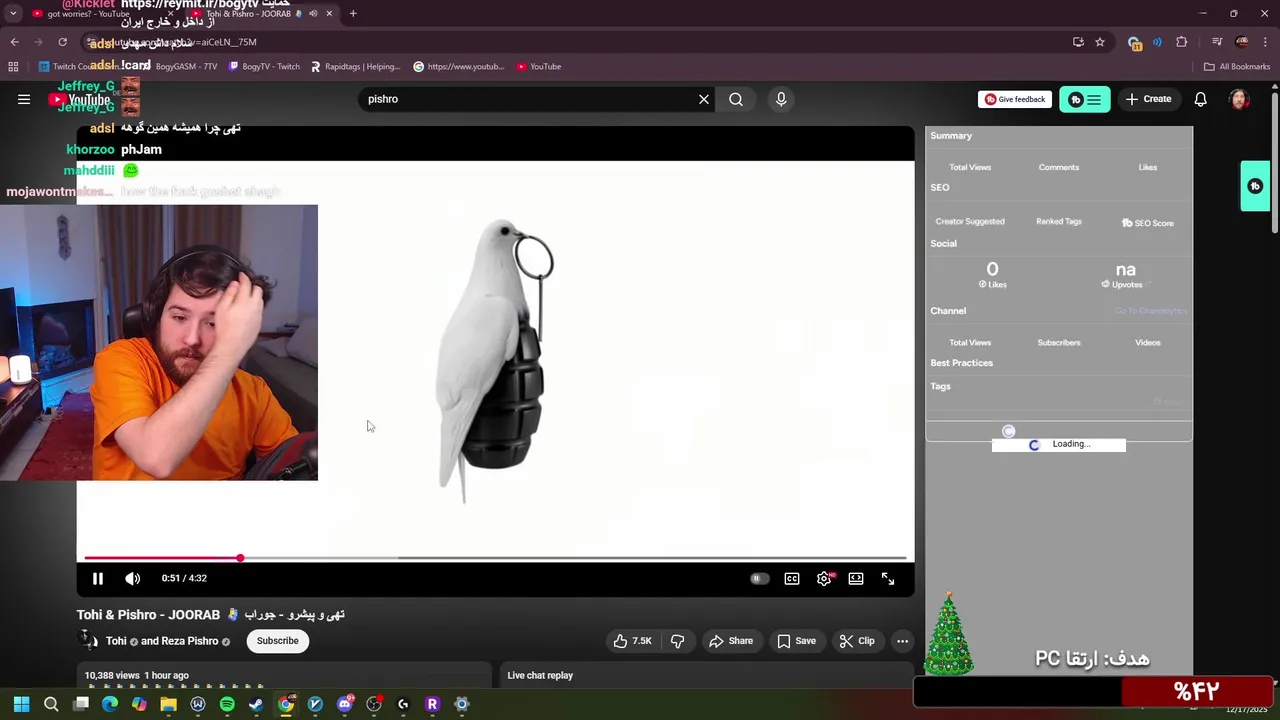
Task: Switch to theater mode
Action: tap(856, 578)
